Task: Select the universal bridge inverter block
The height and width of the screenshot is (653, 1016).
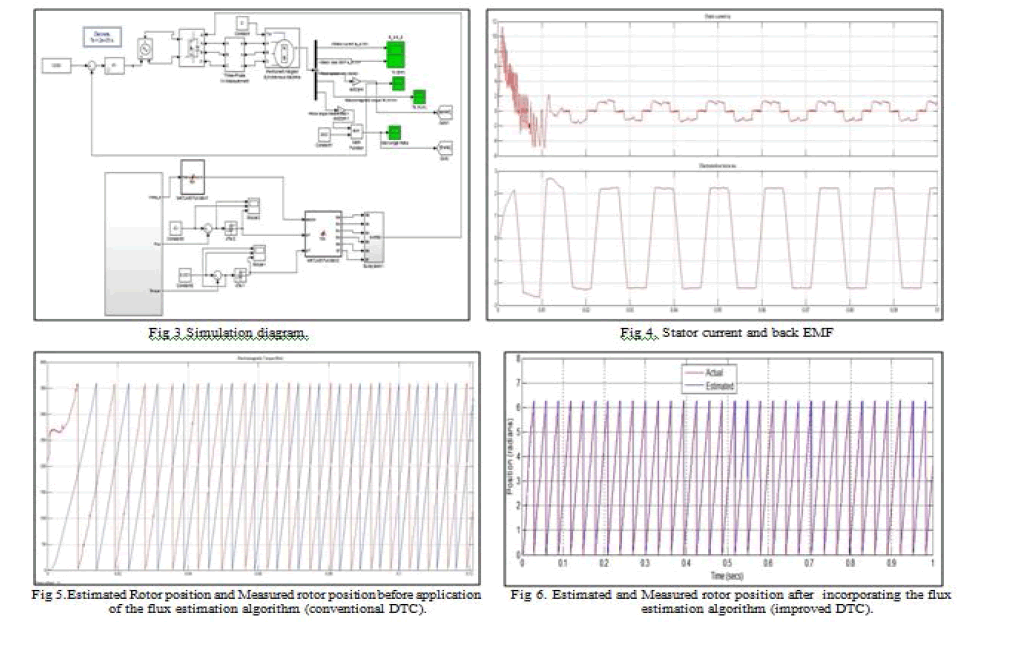Action: 194,46
